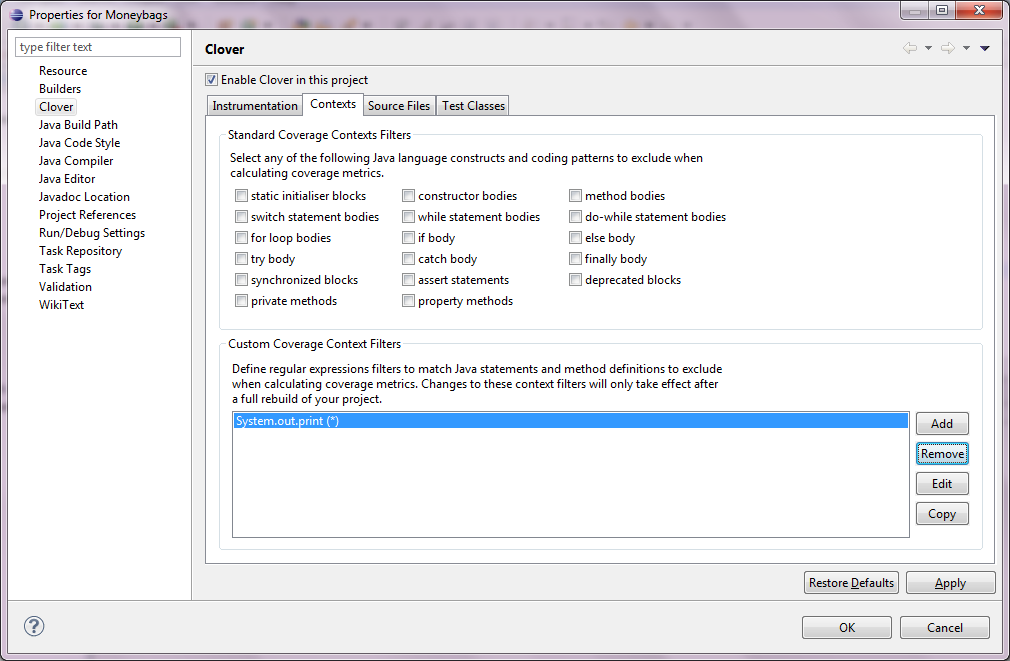
Task: Click the forward navigation arrow icon
Action: click(948, 48)
